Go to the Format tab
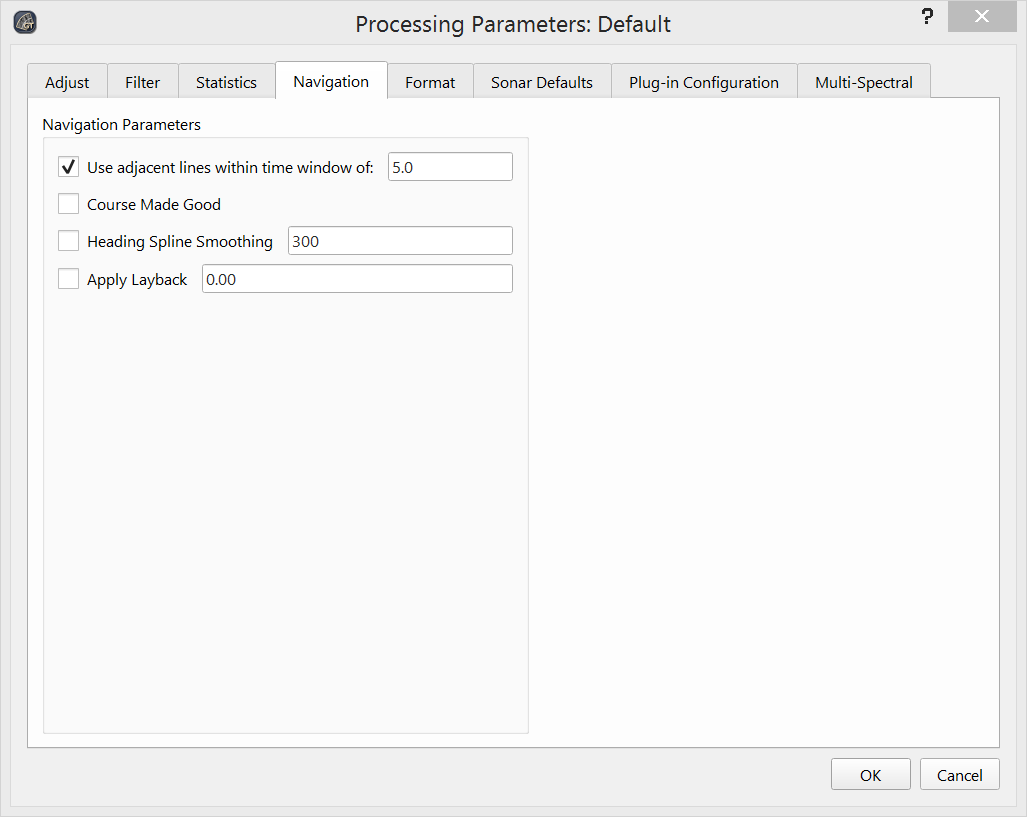Image resolution: width=1027 pixels, height=817 pixels. [430, 82]
